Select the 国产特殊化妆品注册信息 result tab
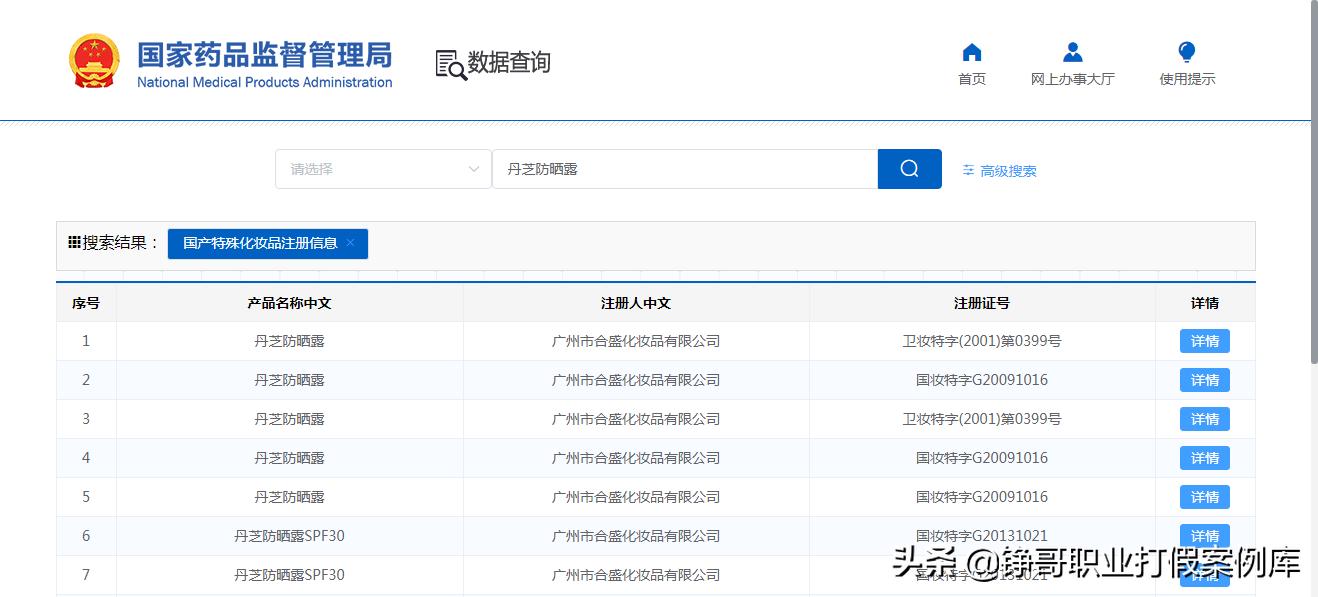Image resolution: width=1318 pixels, height=597 pixels. click(260, 243)
